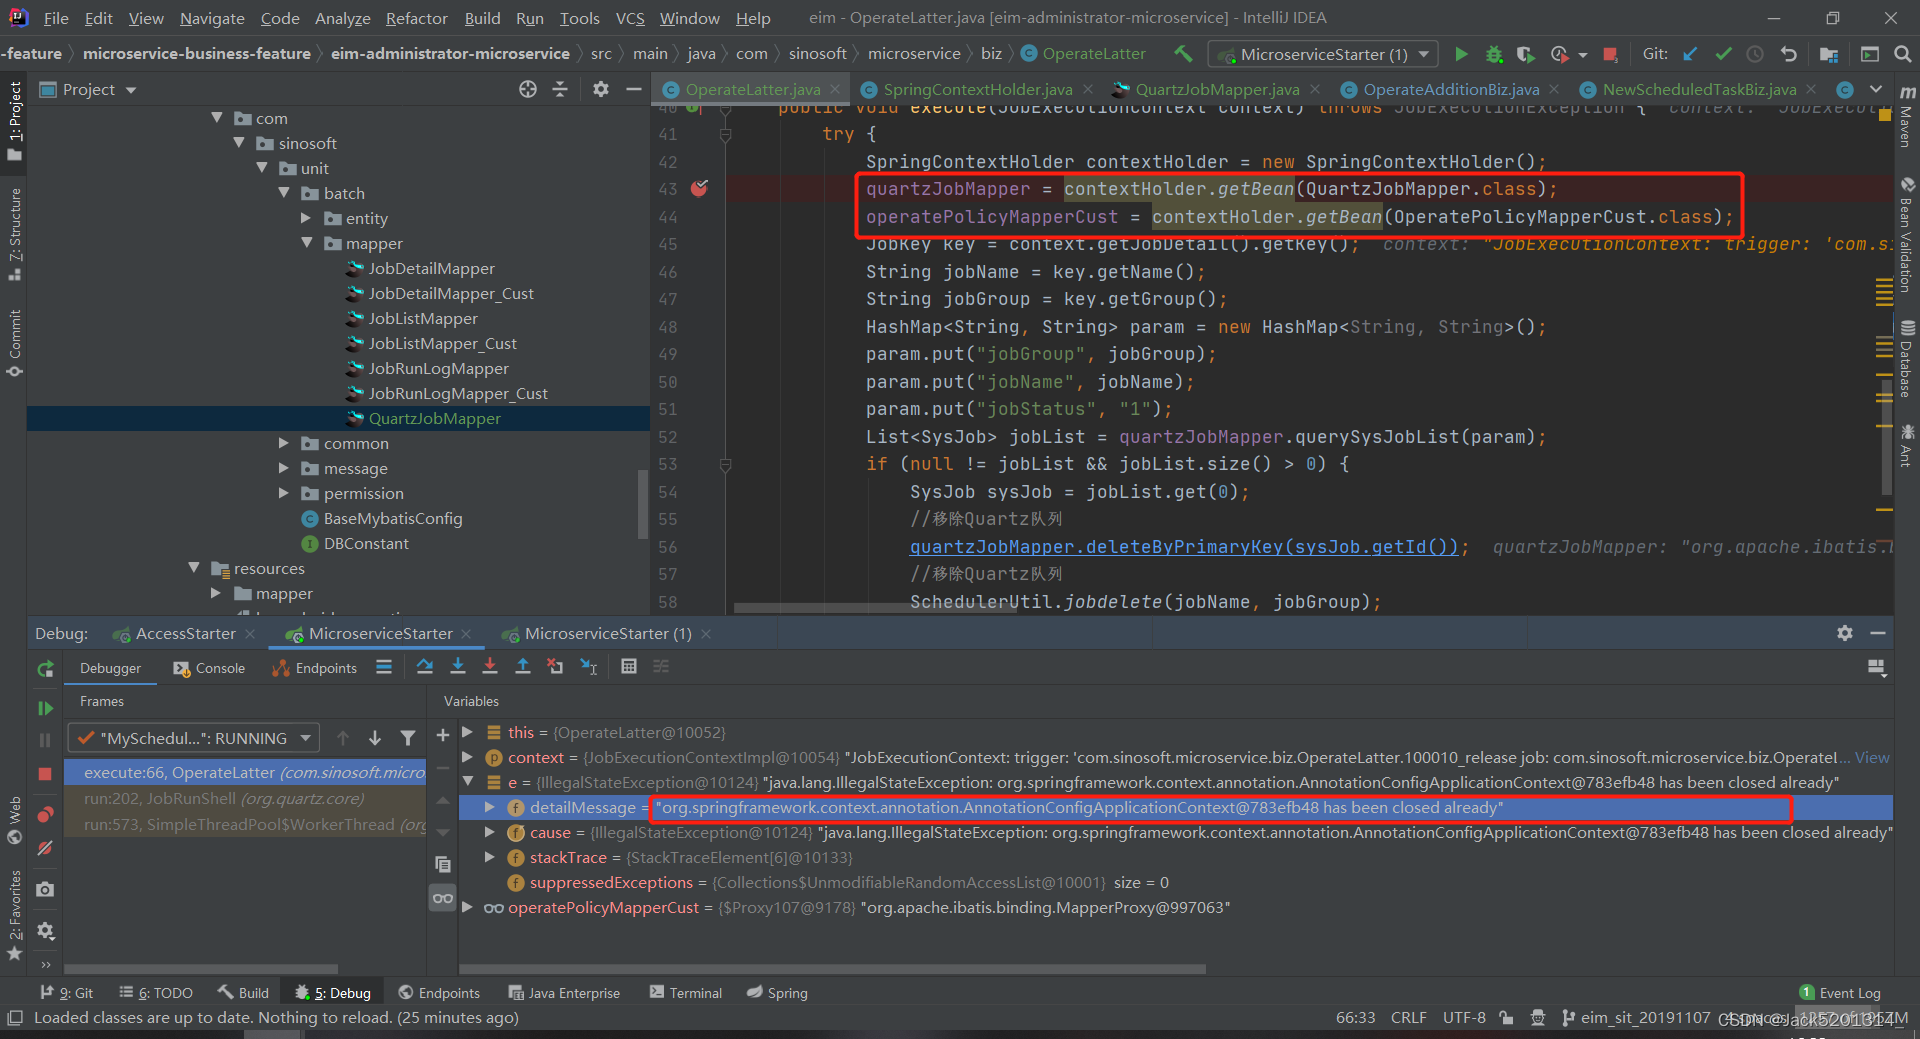Click Step Out up-arrow icon
1920x1039 pixels.
tap(523, 667)
